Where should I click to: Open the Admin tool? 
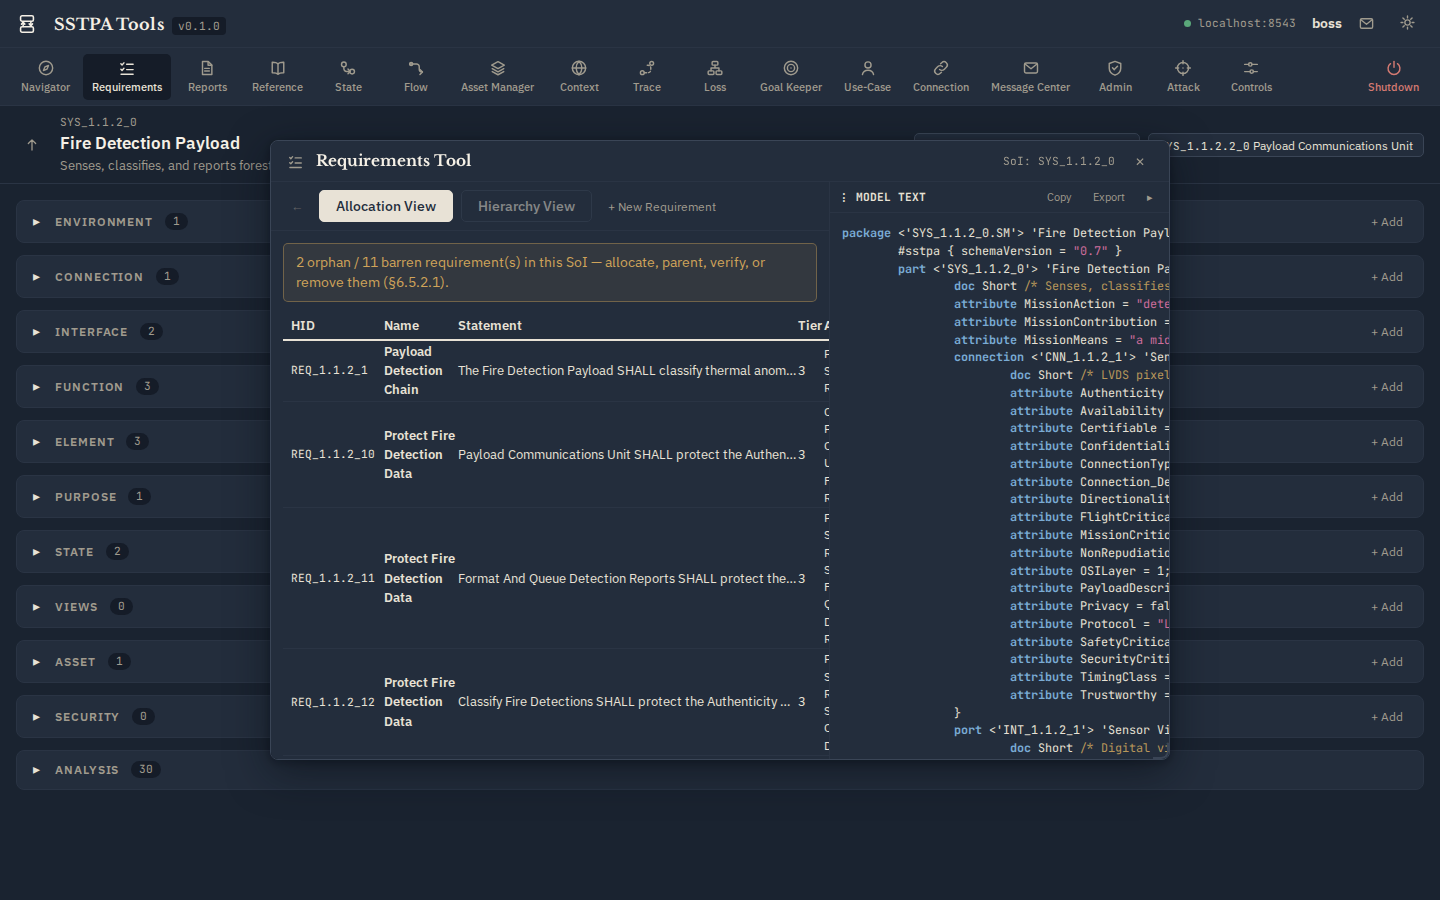click(1115, 77)
